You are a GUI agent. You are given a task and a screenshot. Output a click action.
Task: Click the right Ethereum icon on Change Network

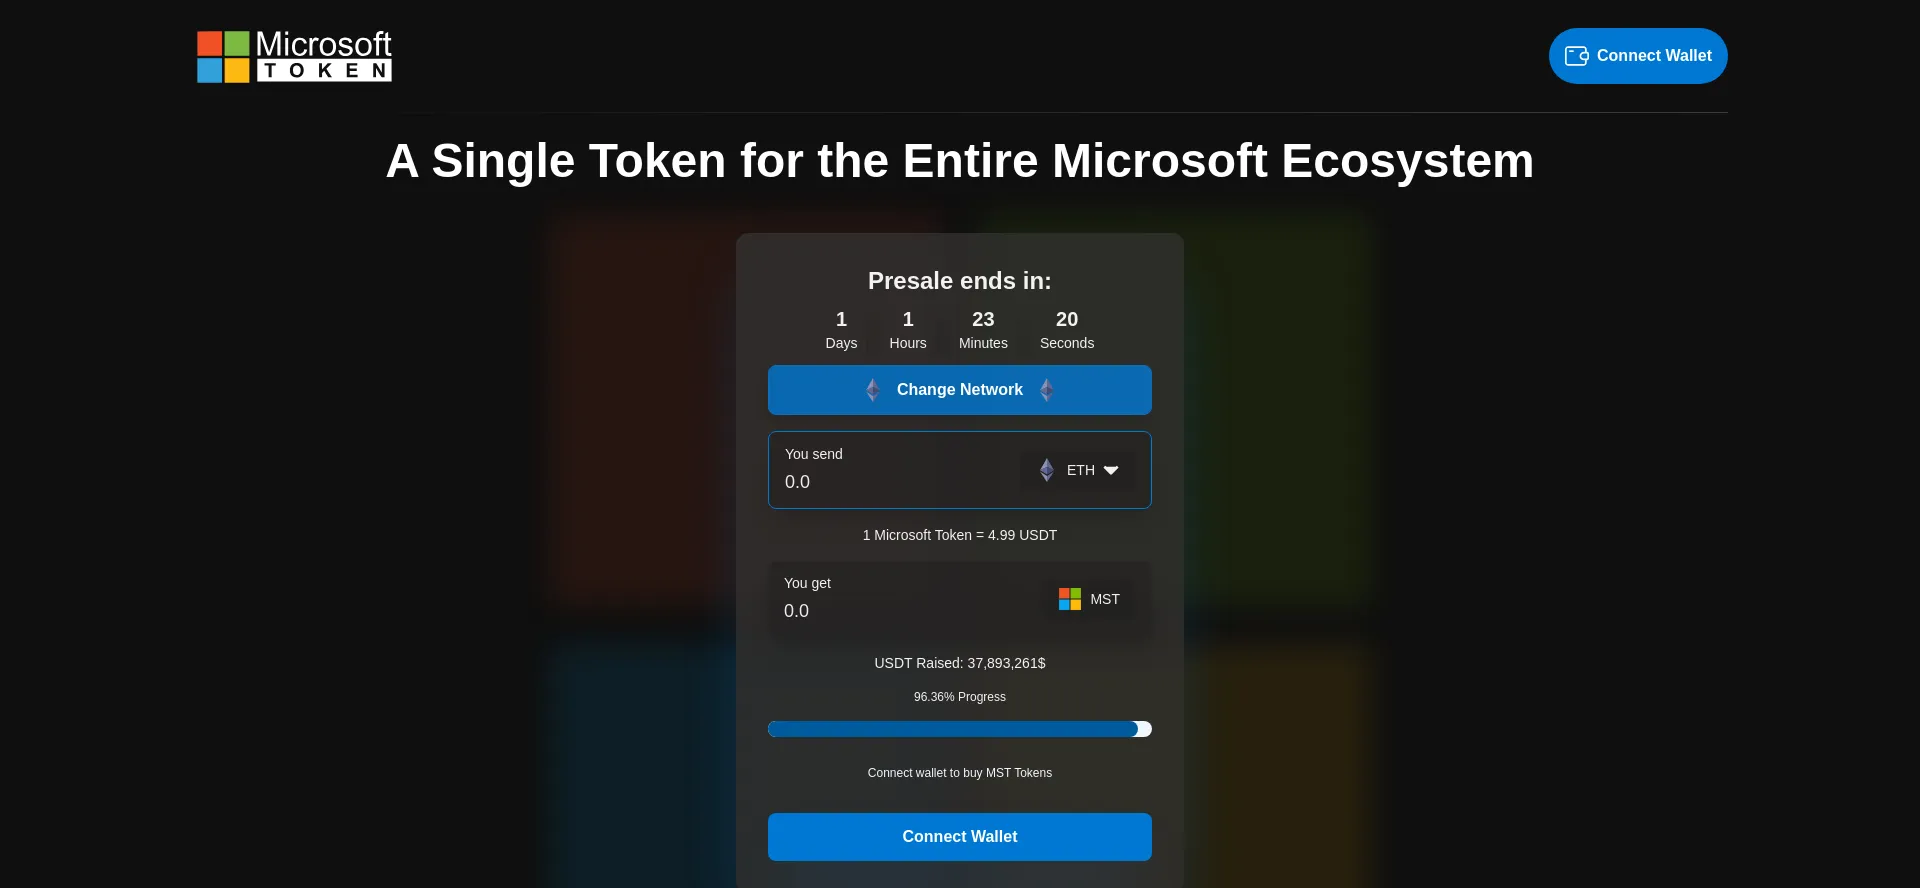point(1047,390)
